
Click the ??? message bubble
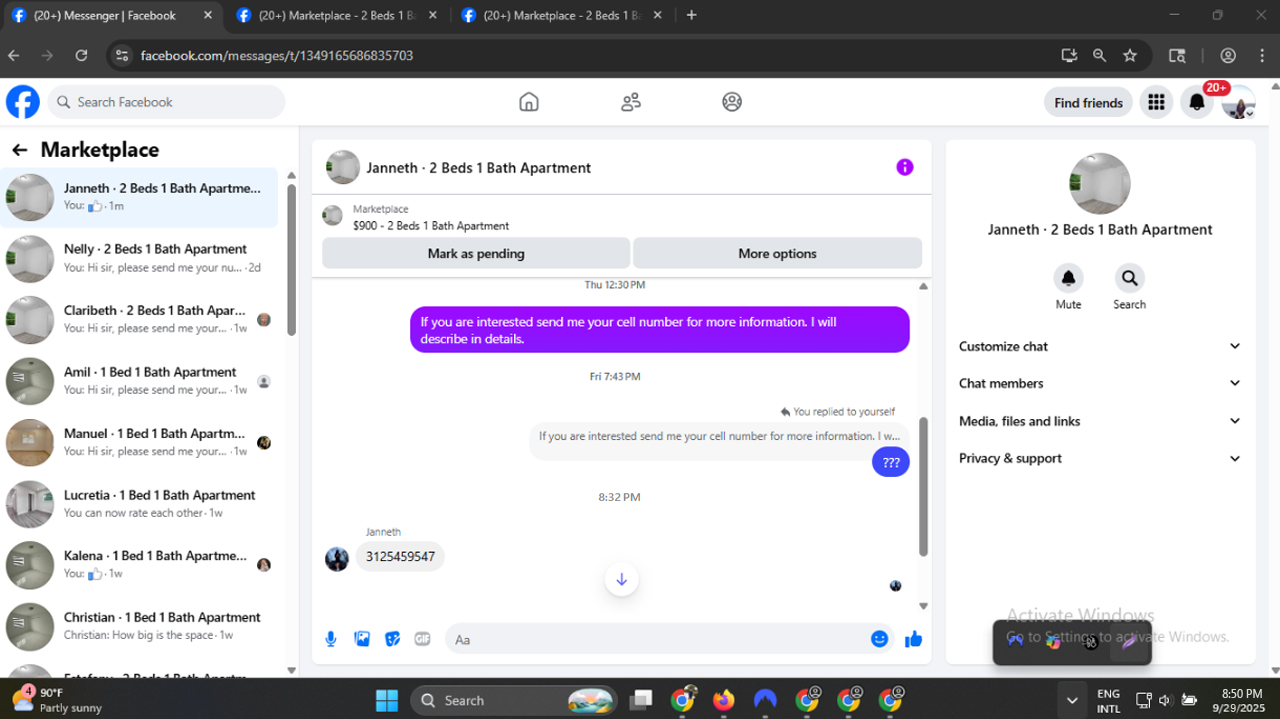click(x=891, y=462)
